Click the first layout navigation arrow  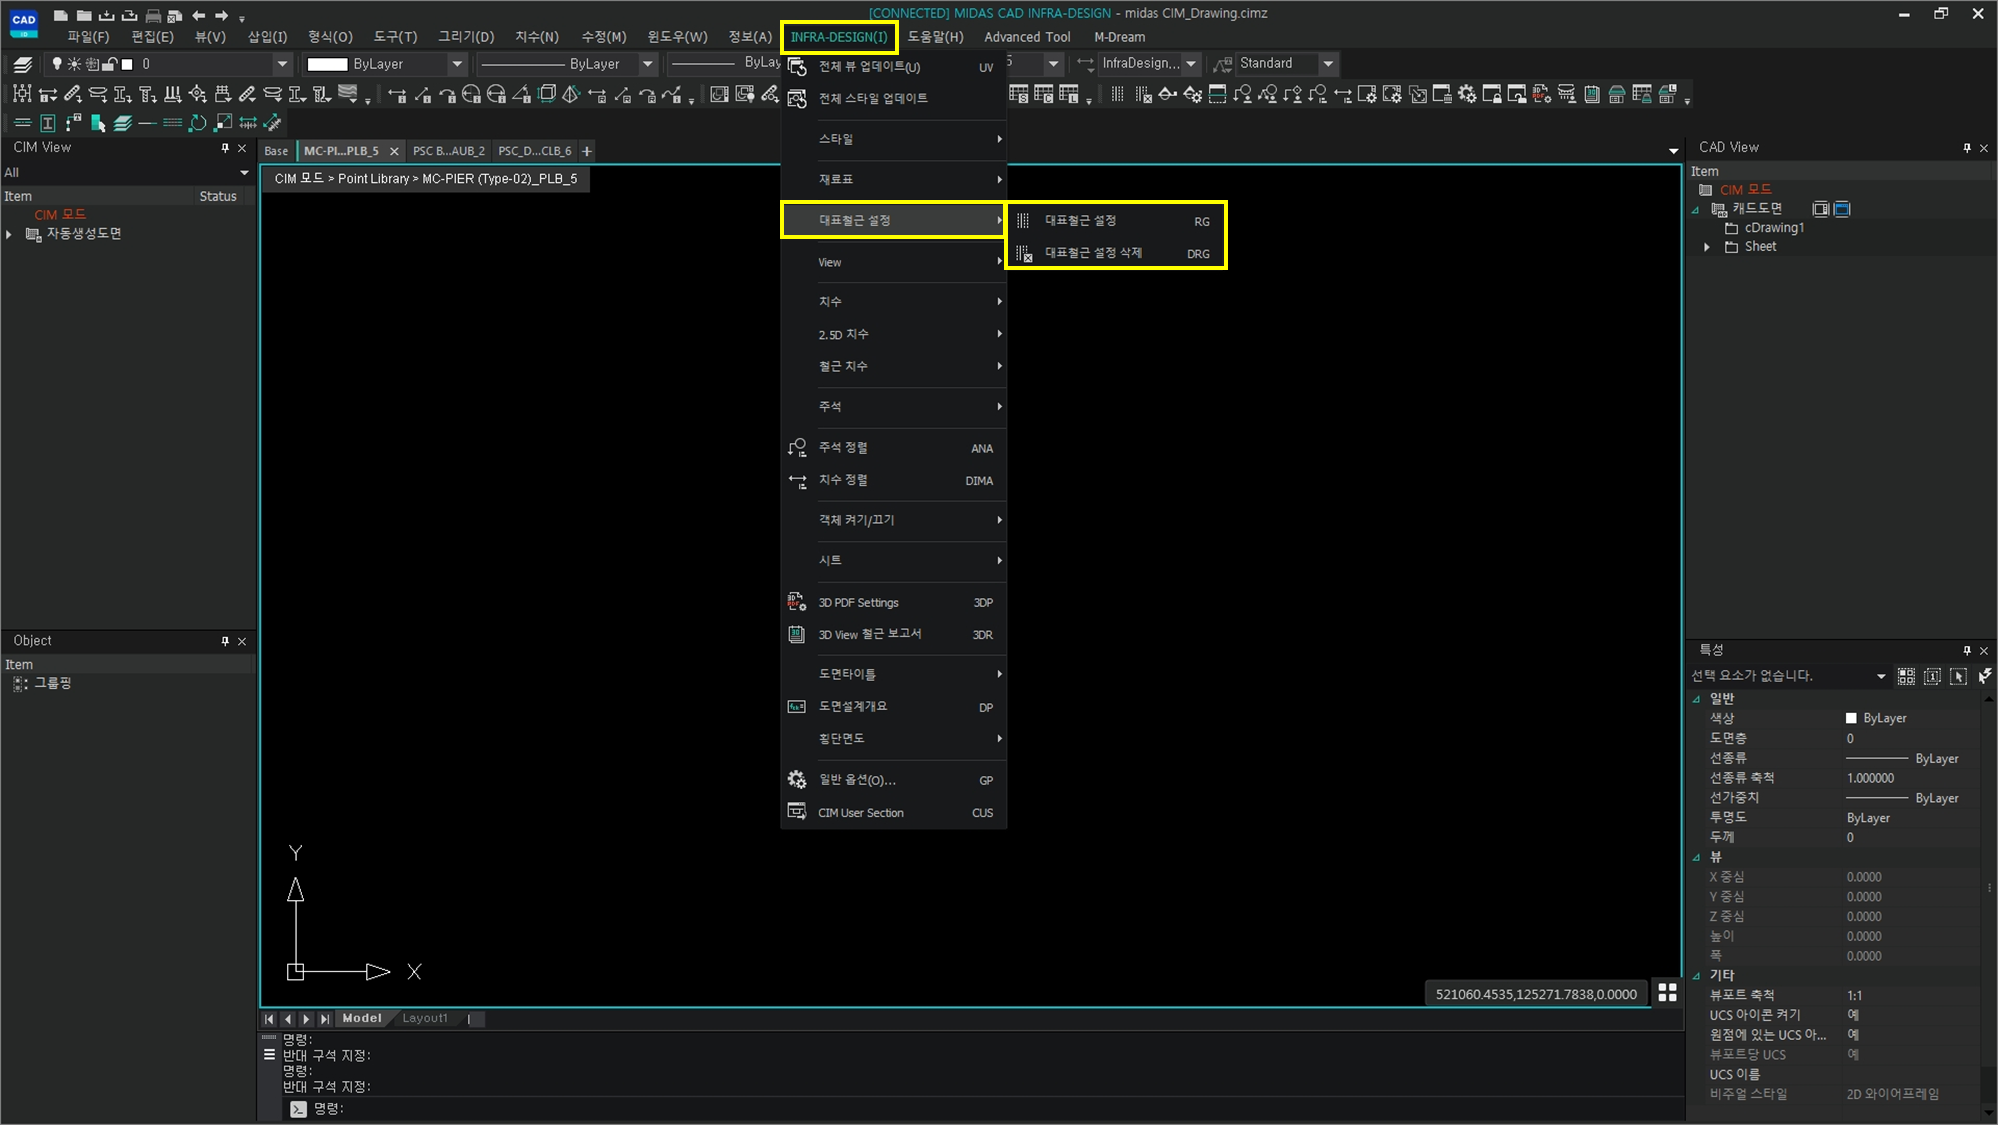point(269,1019)
